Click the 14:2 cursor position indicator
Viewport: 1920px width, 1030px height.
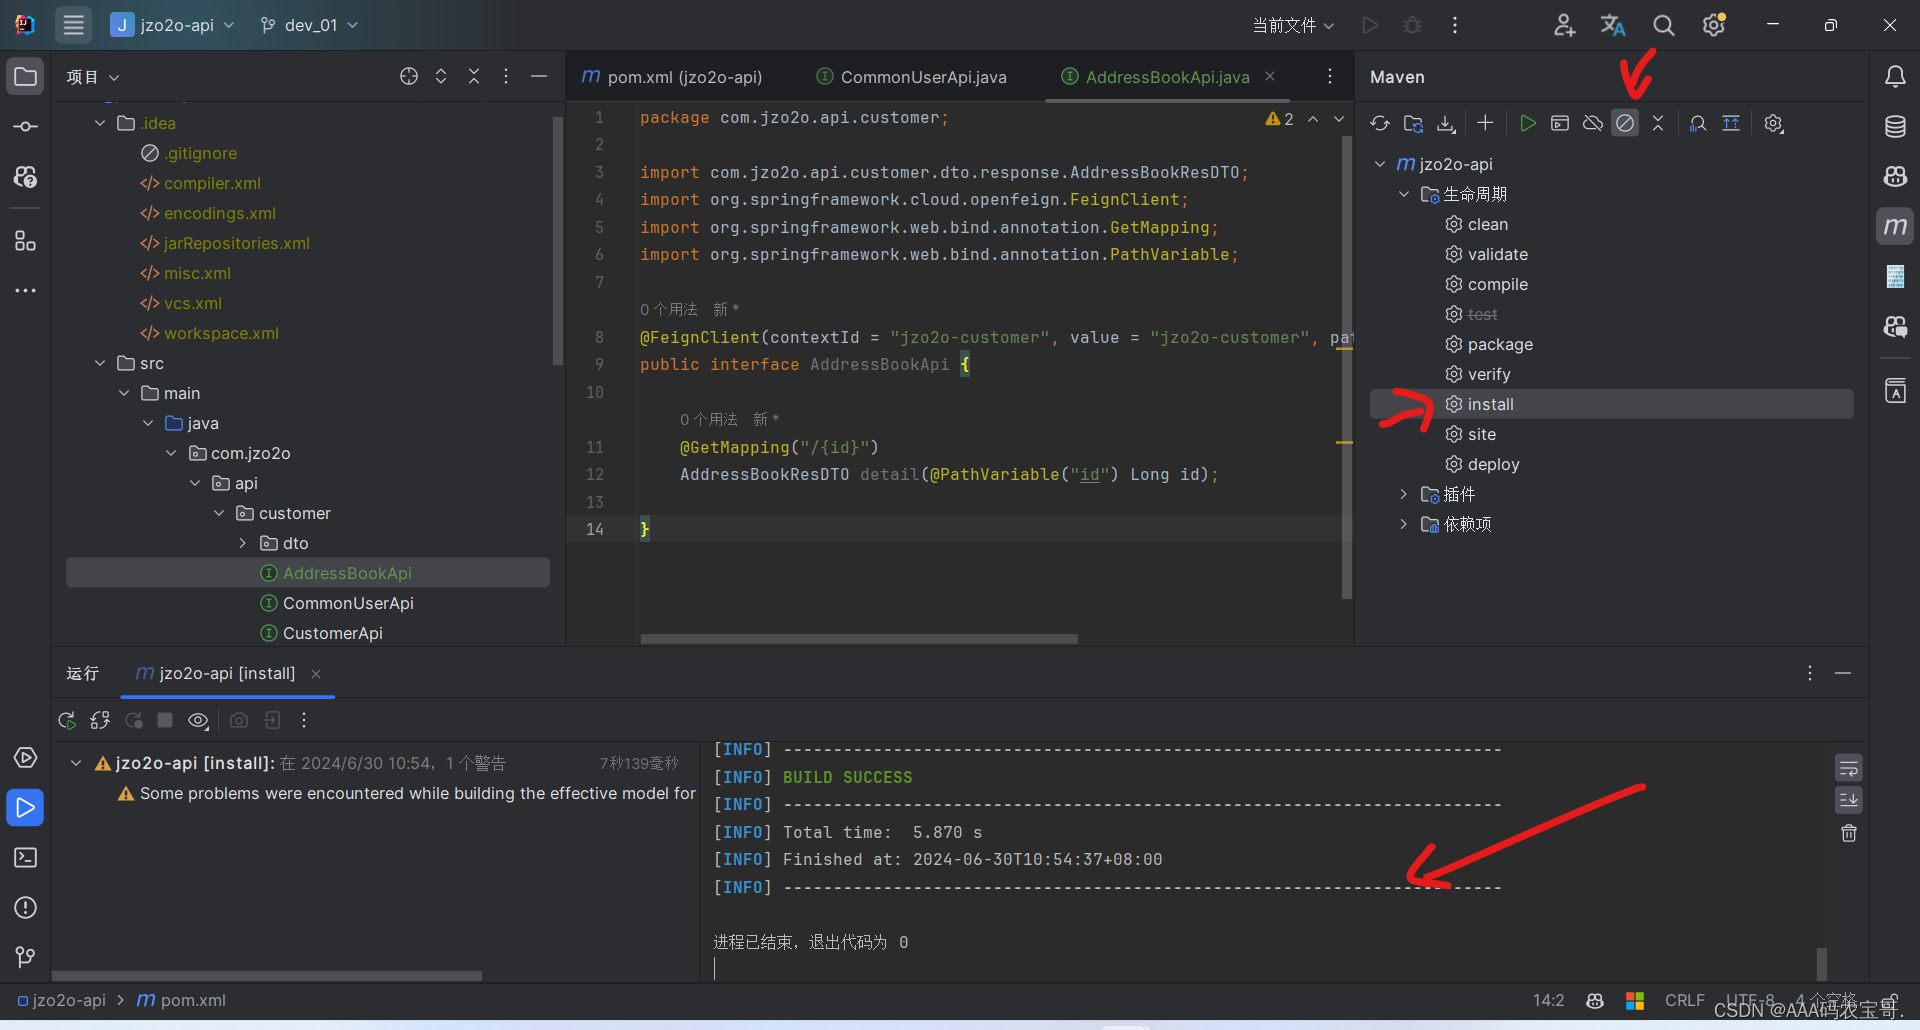pyautogui.click(x=1548, y=1000)
